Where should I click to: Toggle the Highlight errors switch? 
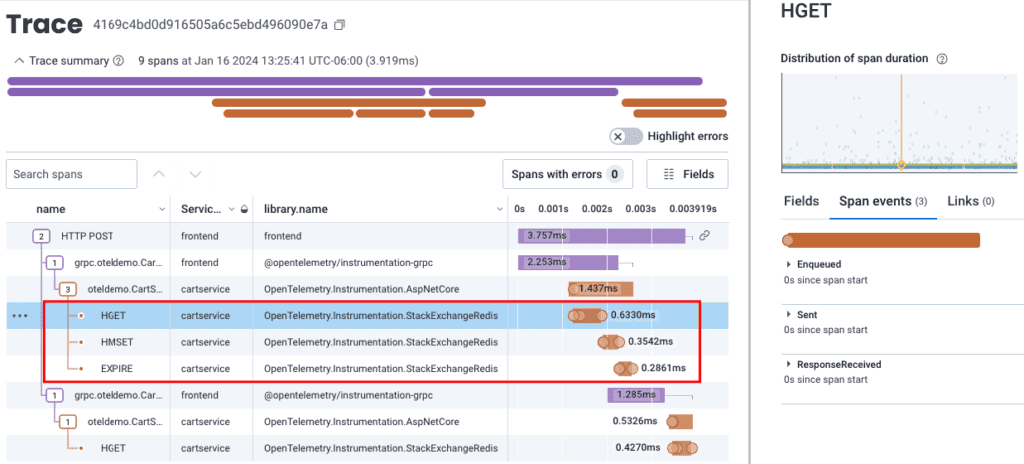[625, 136]
